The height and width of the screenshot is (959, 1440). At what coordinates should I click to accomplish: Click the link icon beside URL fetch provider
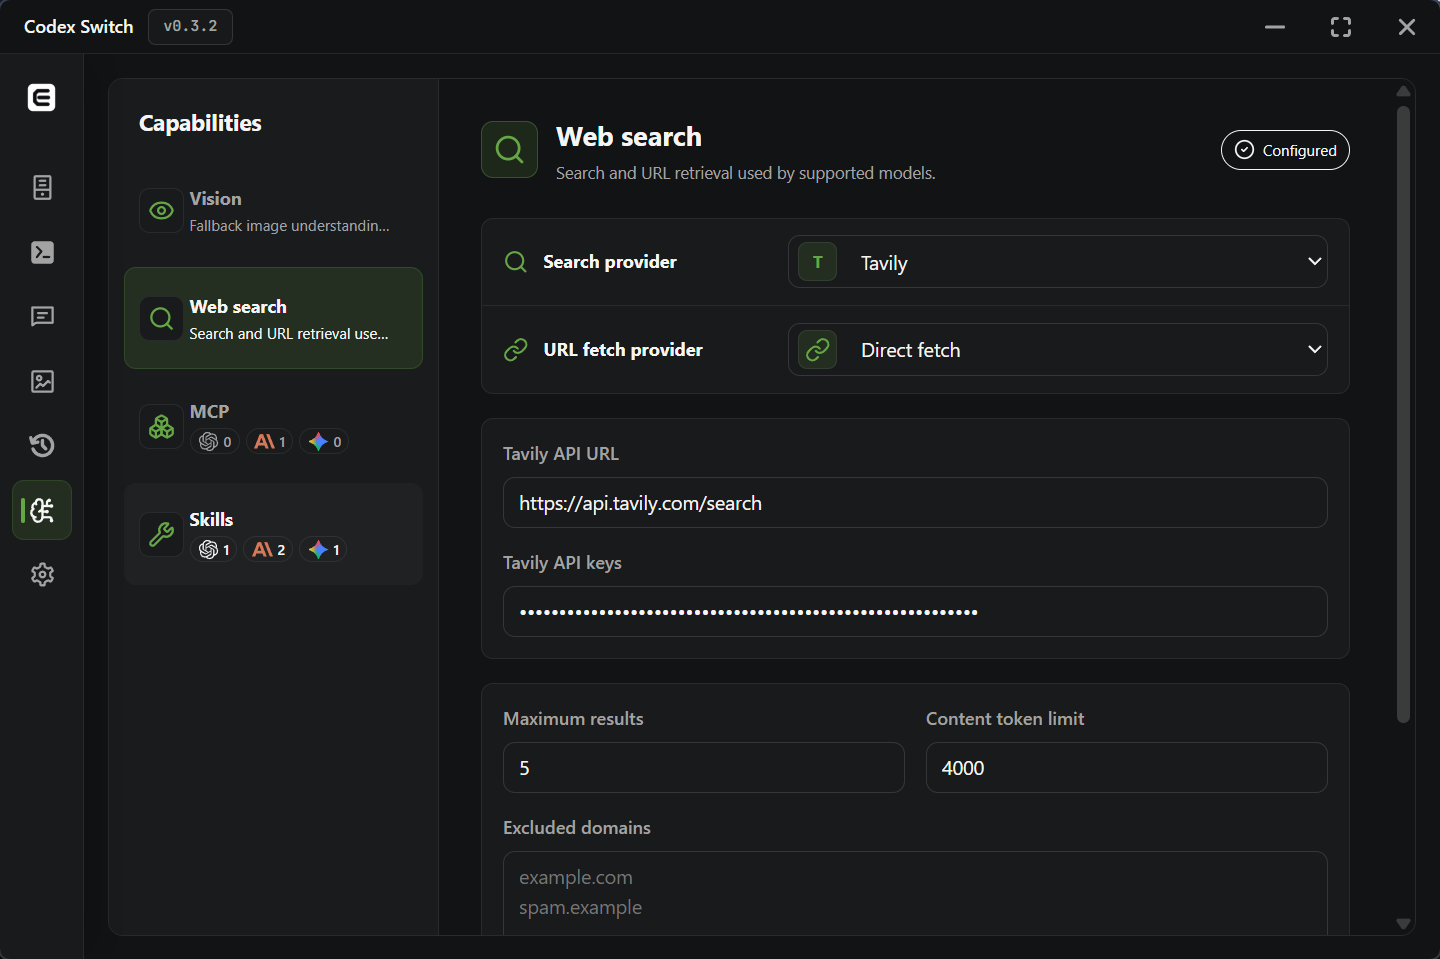(x=516, y=350)
